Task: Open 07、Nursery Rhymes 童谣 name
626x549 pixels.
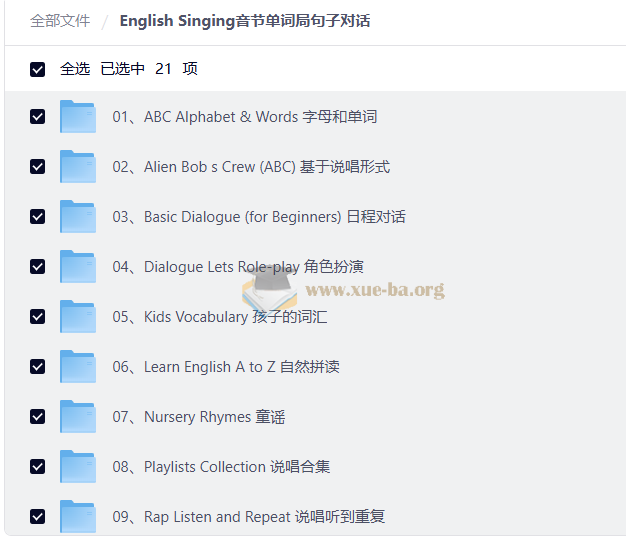Action: 199,416
